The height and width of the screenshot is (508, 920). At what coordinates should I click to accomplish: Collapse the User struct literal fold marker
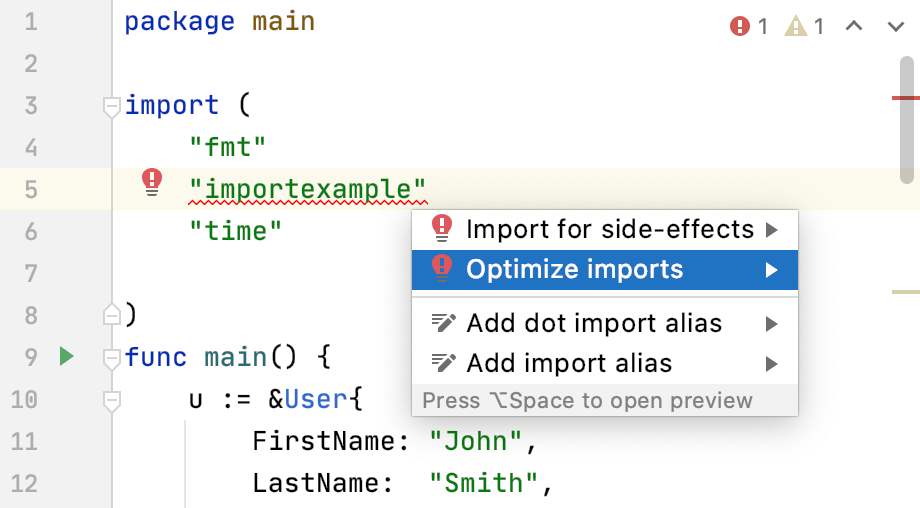click(x=112, y=400)
